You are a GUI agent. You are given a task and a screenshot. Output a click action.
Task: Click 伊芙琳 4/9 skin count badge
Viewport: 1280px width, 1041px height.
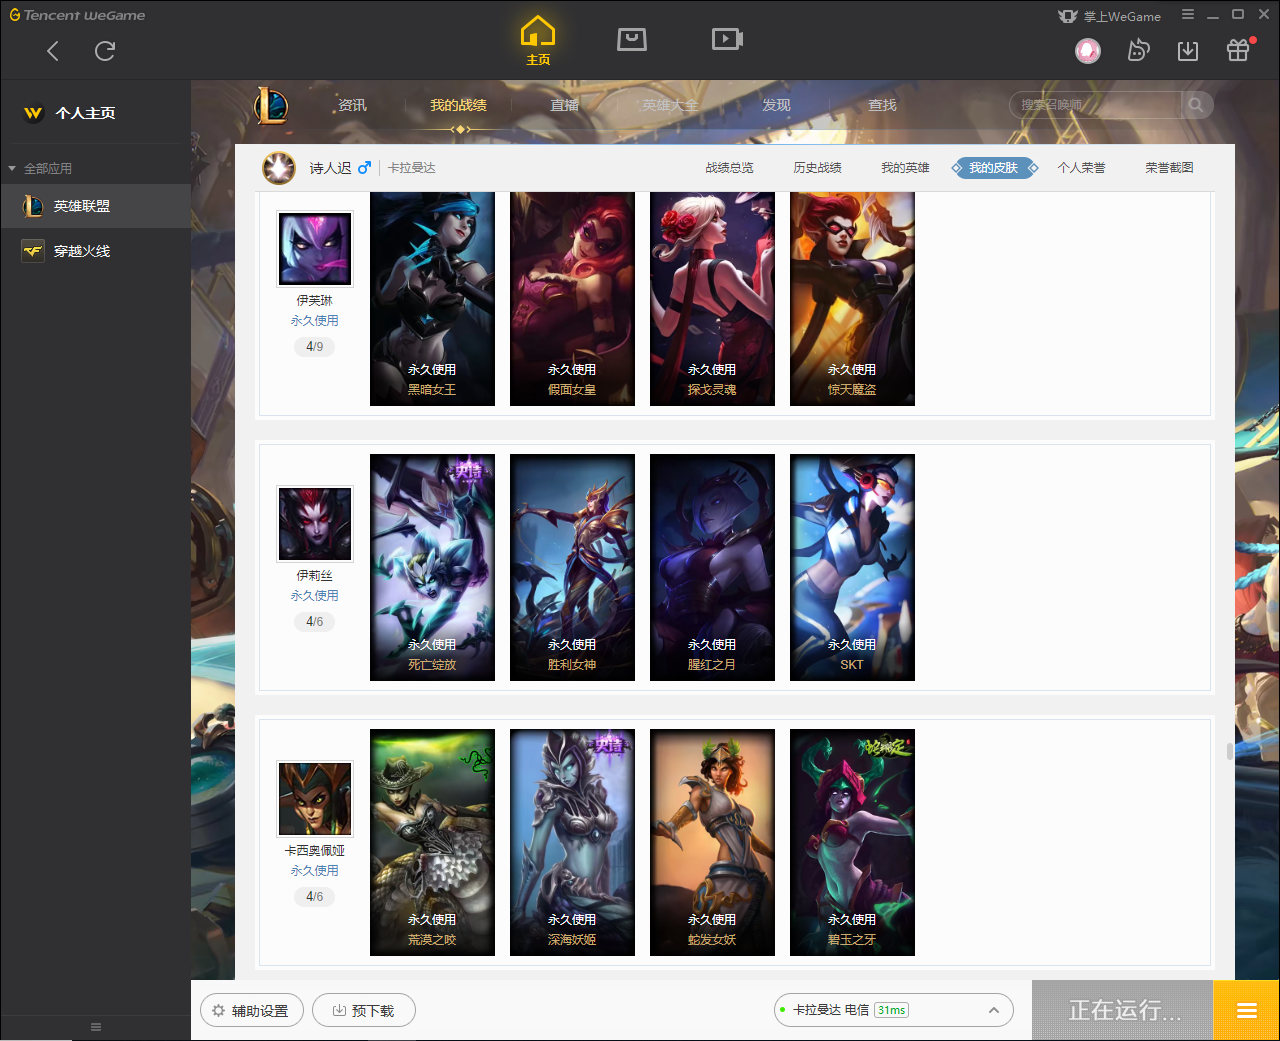(315, 346)
